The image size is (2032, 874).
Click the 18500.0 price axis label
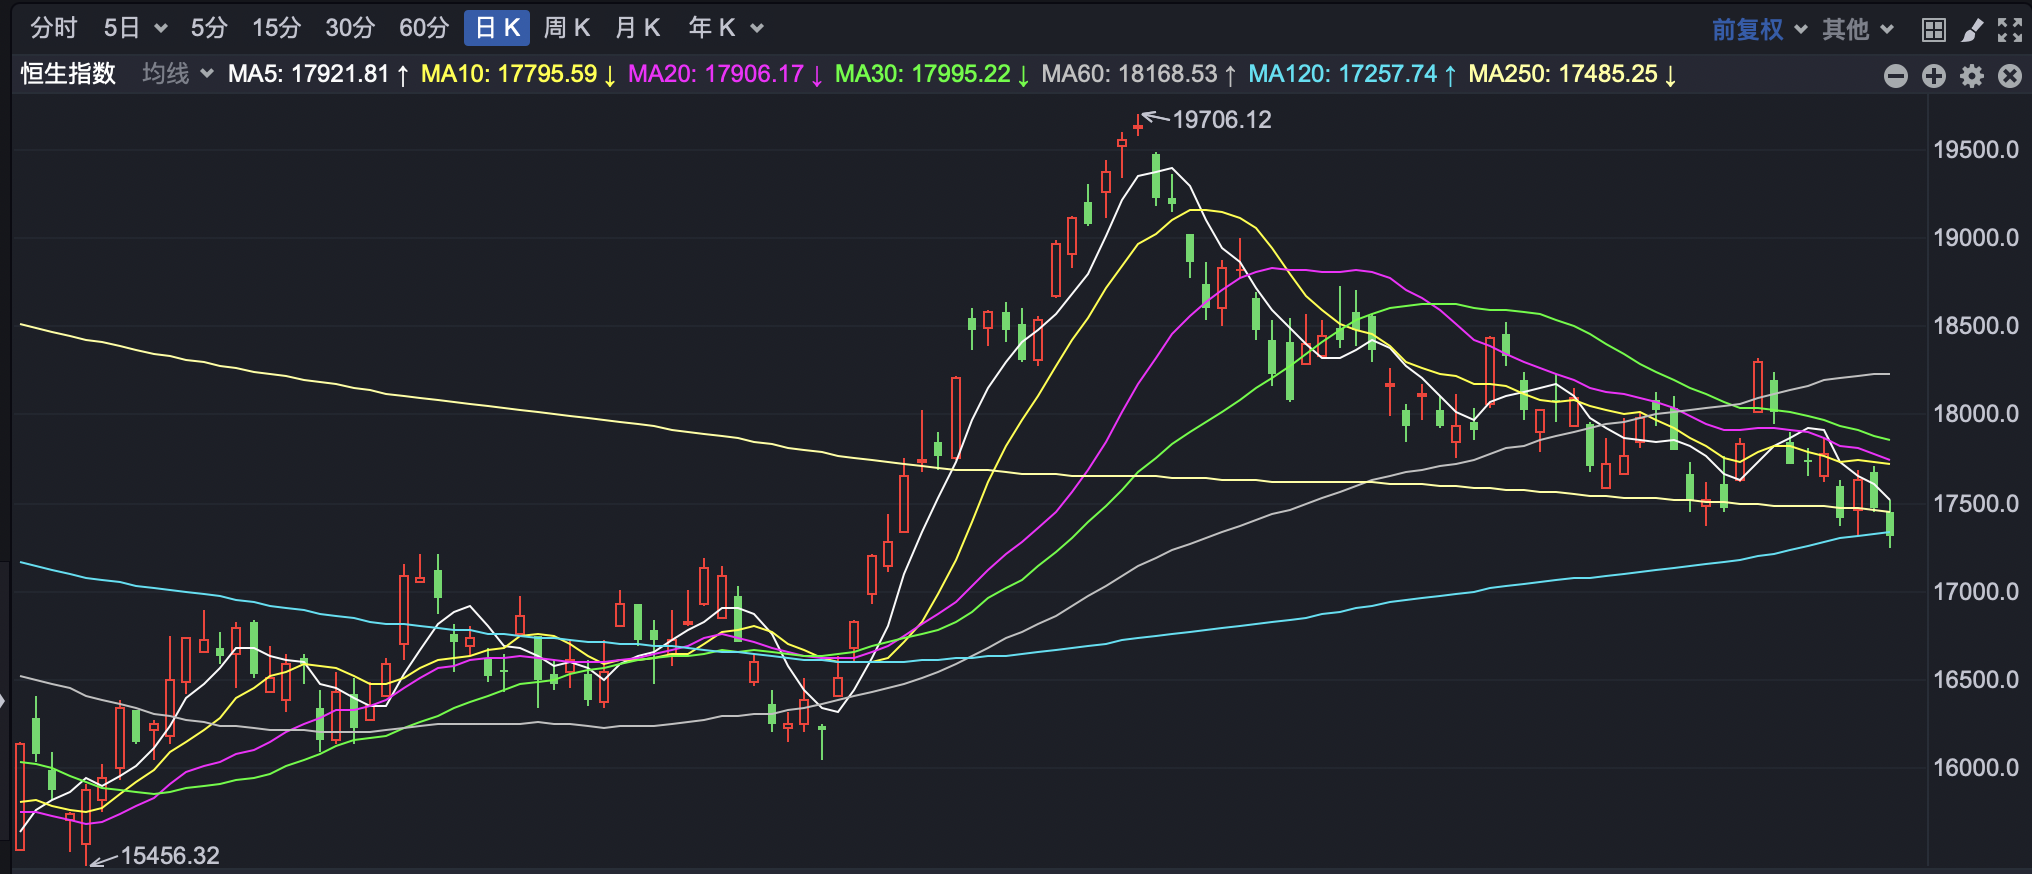coord(1976,326)
